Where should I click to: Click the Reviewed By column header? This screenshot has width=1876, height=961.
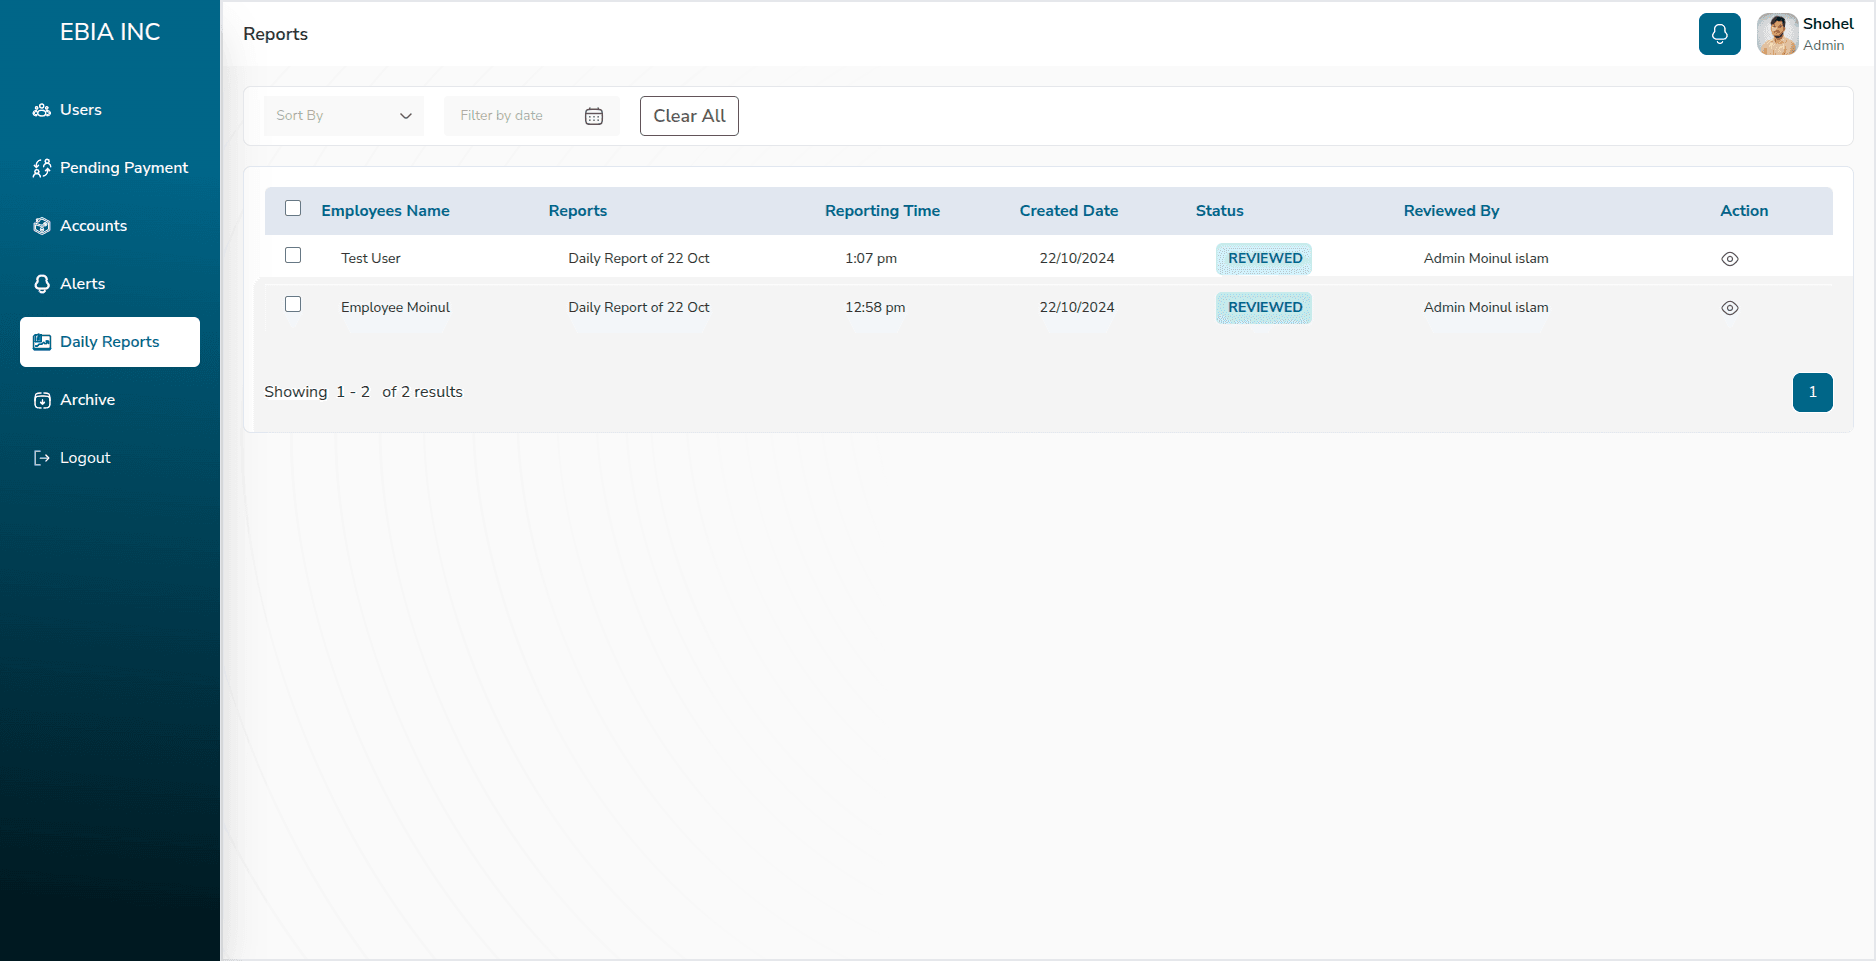pyautogui.click(x=1451, y=211)
